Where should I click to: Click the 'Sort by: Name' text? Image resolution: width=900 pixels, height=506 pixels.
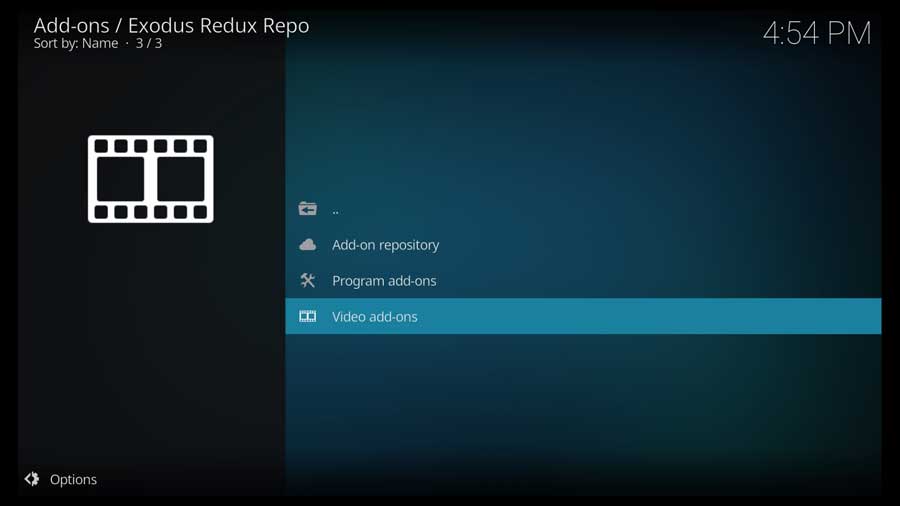(x=76, y=44)
